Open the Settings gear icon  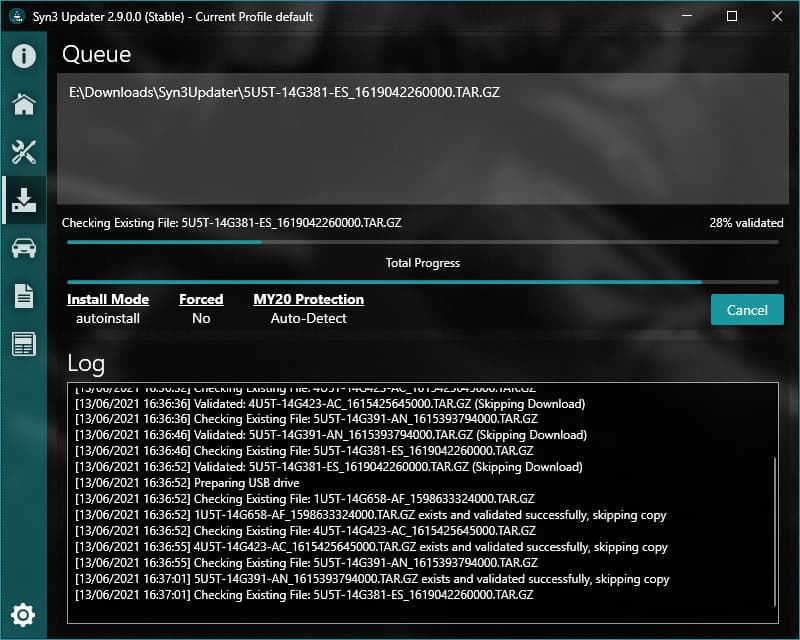click(23, 614)
